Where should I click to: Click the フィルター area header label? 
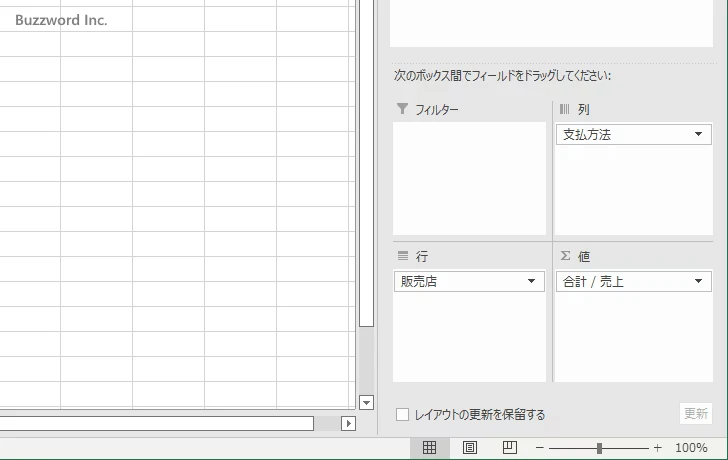coord(436,110)
